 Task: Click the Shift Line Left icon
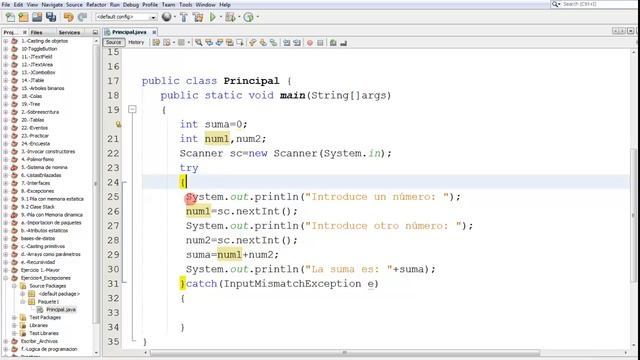287,42
